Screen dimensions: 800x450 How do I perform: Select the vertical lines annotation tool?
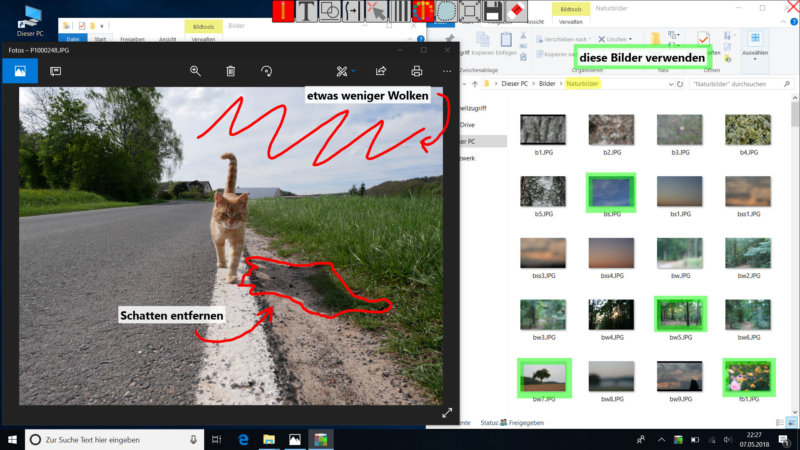pyautogui.click(x=399, y=11)
